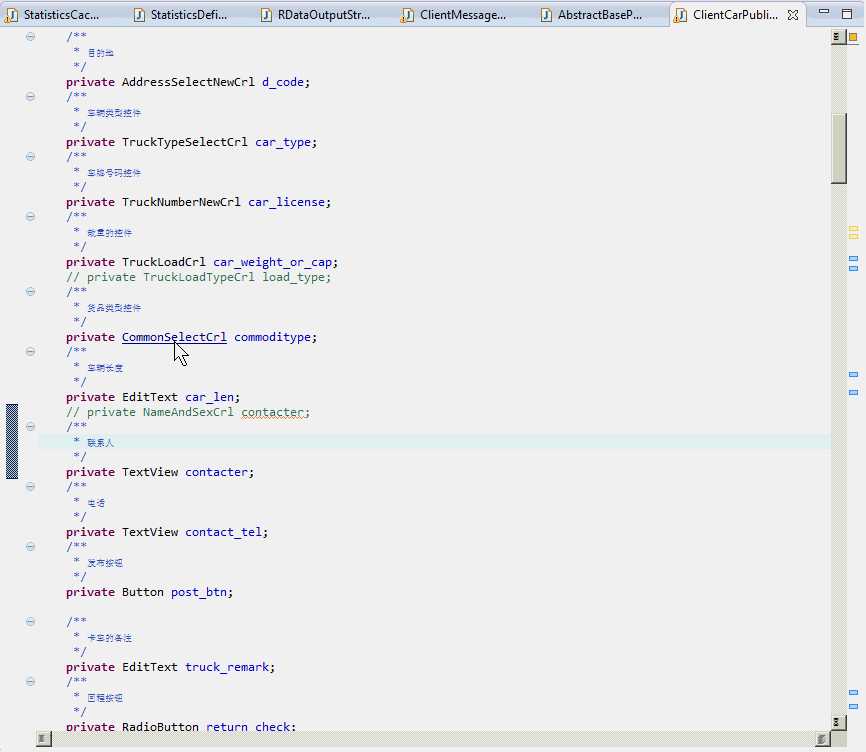Click the RadioButton type name
The image size is (866, 752).
(x=160, y=727)
